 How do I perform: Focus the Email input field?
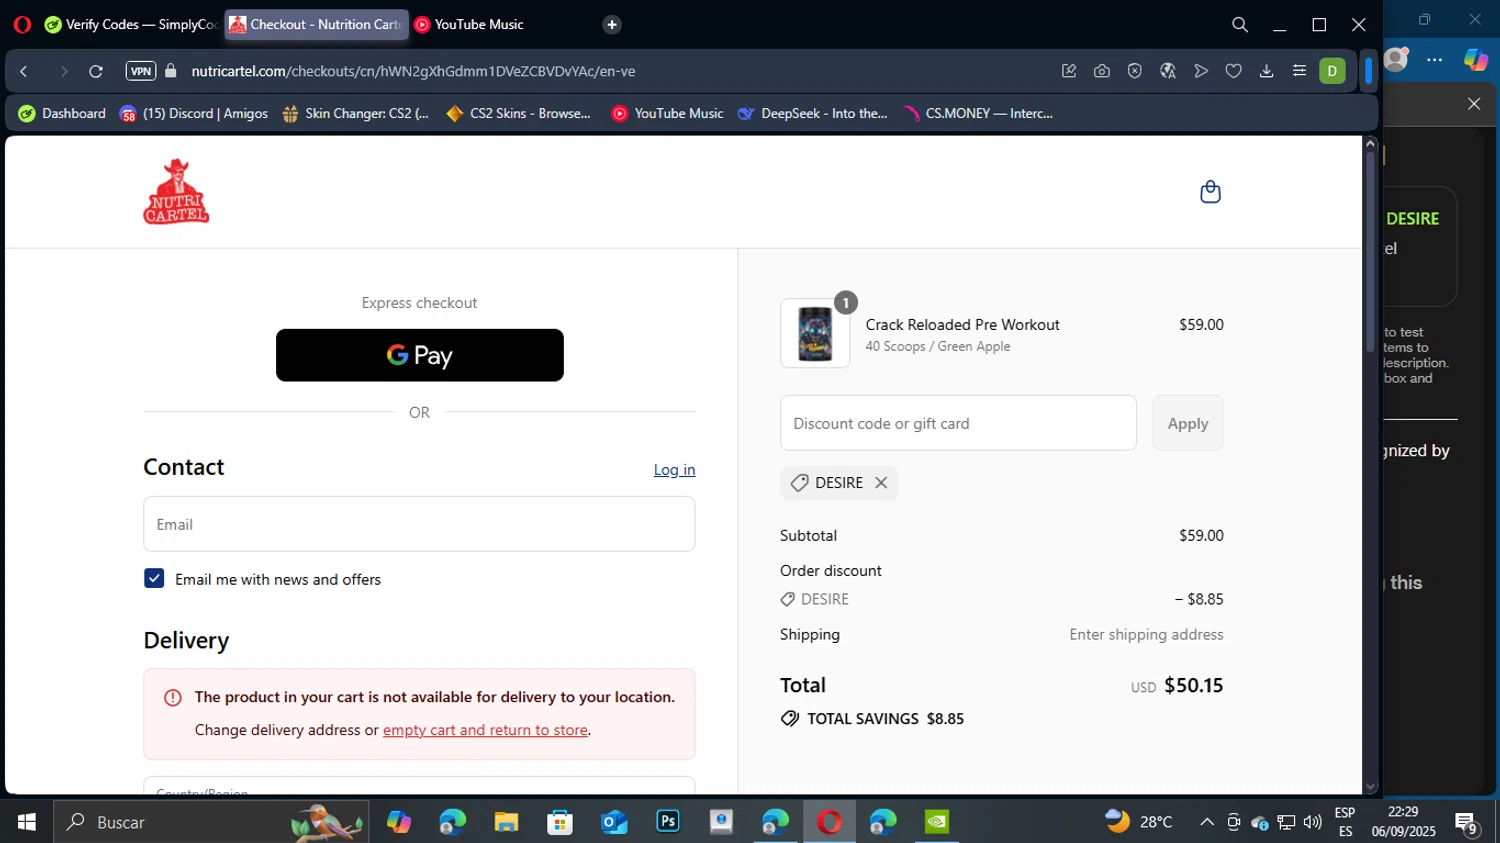tap(419, 524)
